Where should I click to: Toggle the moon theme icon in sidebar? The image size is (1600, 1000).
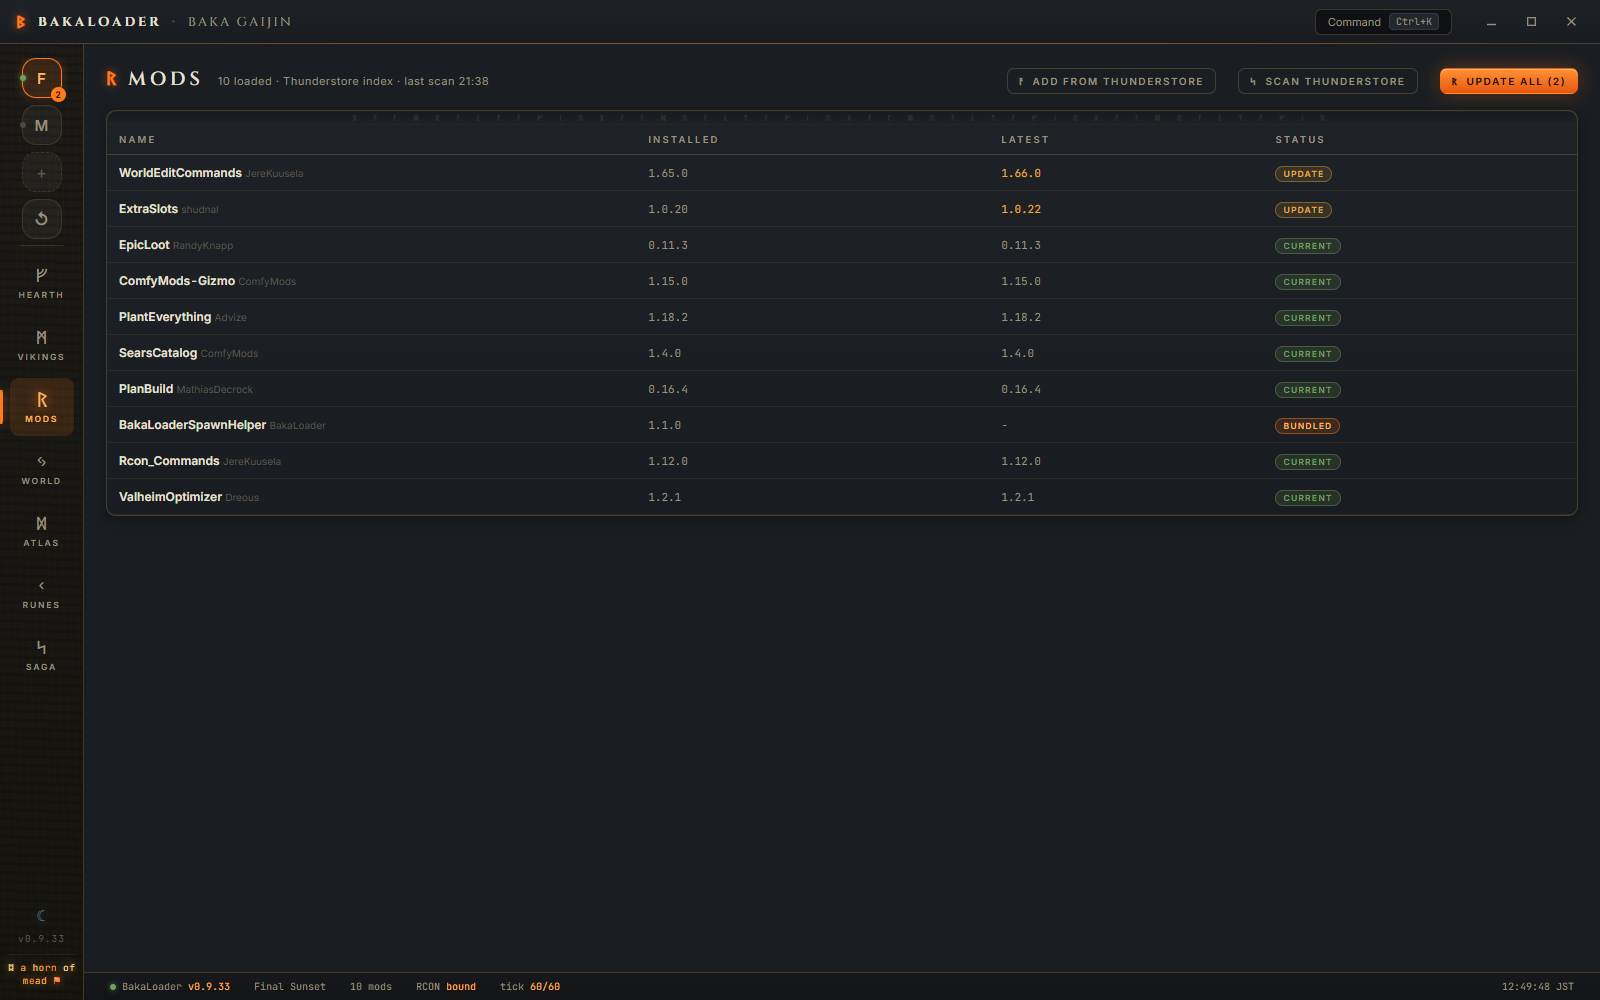(x=41, y=915)
